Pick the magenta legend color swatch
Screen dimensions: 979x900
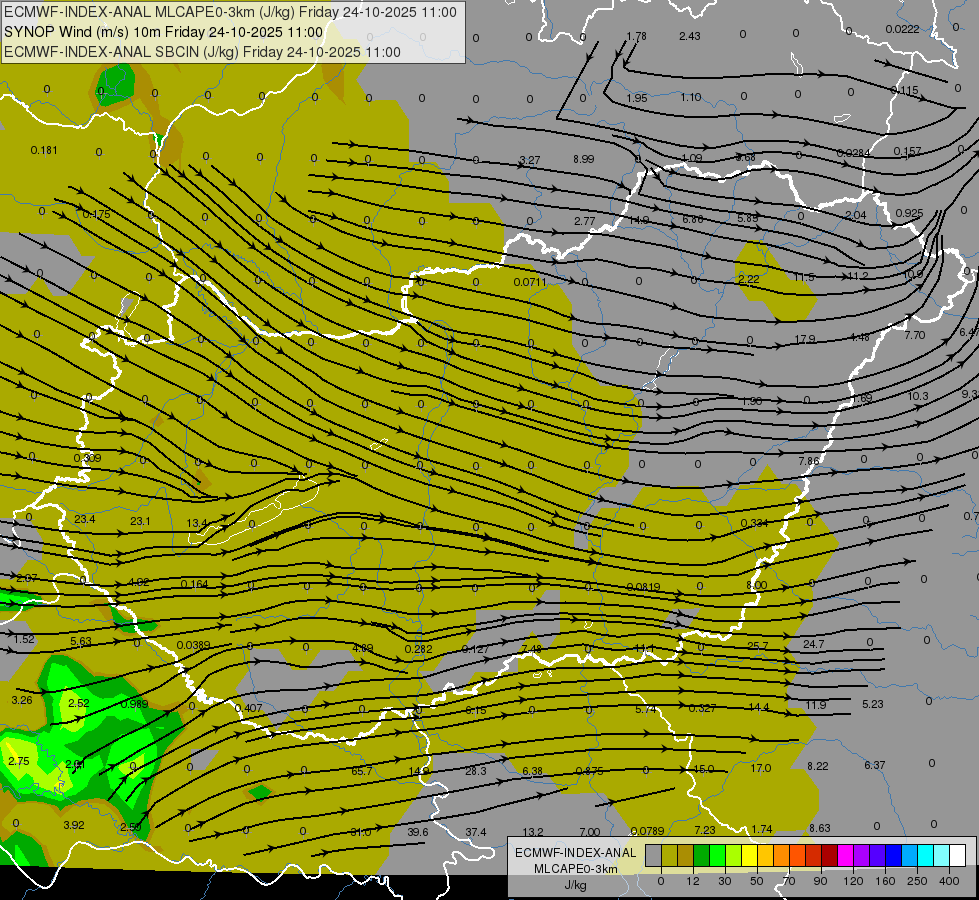tap(846, 855)
